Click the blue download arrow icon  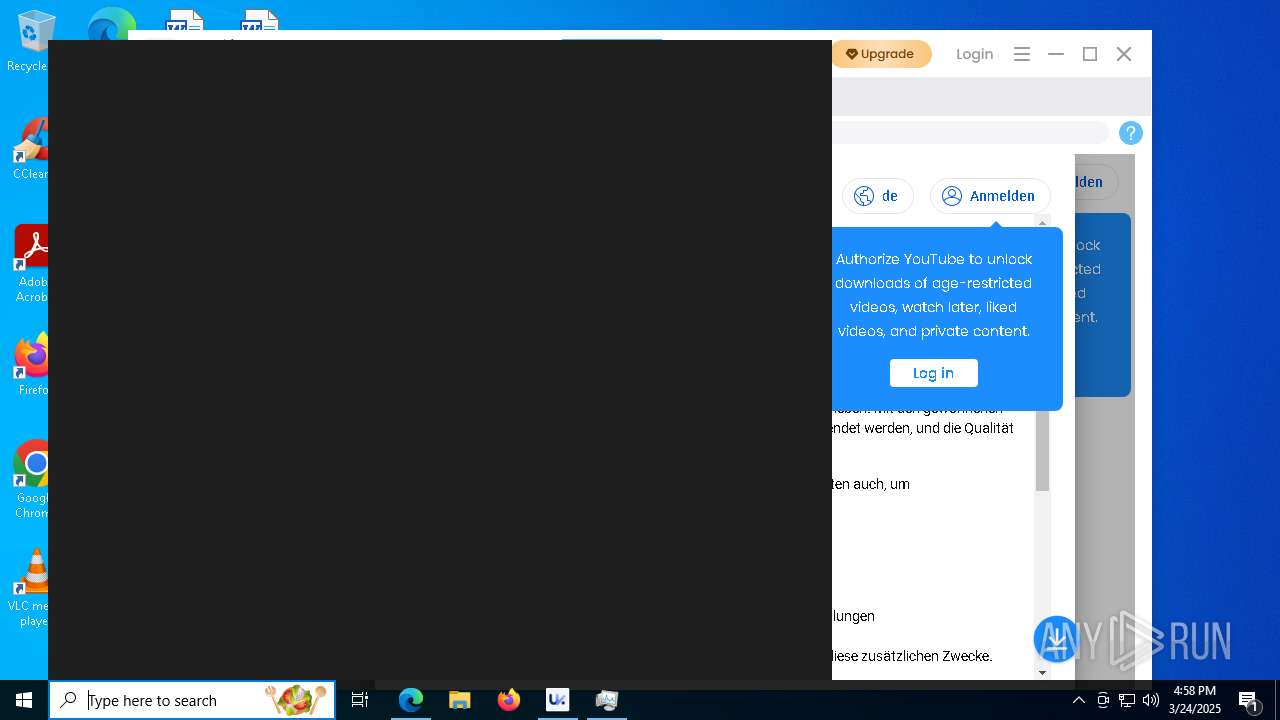[1056, 639]
